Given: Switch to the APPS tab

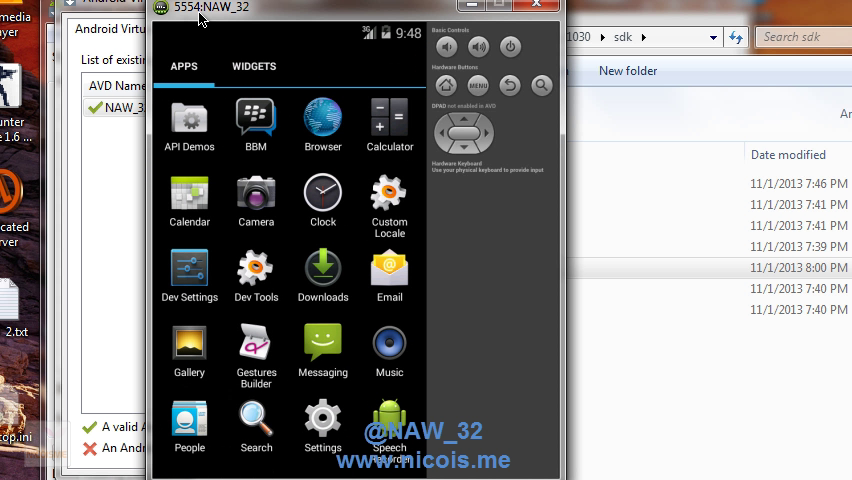Looking at the screenshot, I should tap(184, 66).
